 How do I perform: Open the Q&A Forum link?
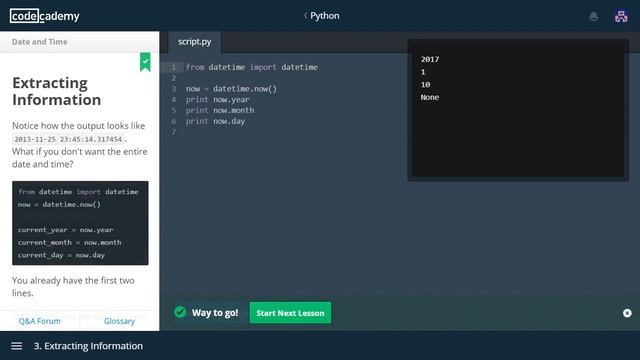tap(40, 321)
